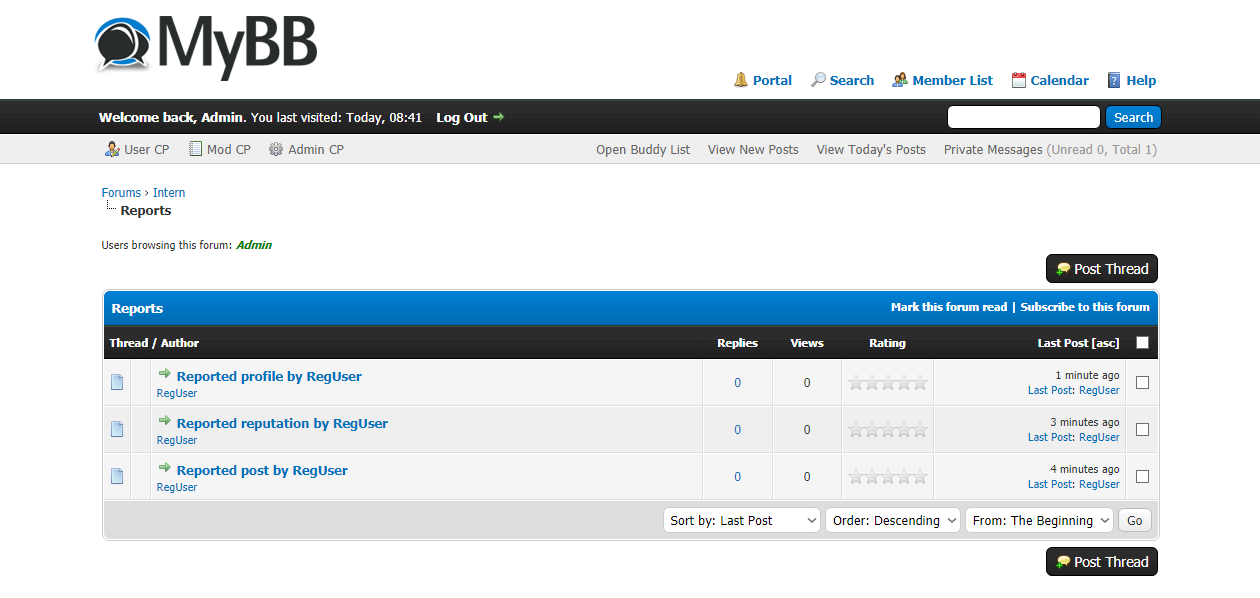The height and width of the screenshot is (598, 1260).
Task: Click "1 minute ago" timestamp text
Action: pyautogui.click(x=1087, y=375)
